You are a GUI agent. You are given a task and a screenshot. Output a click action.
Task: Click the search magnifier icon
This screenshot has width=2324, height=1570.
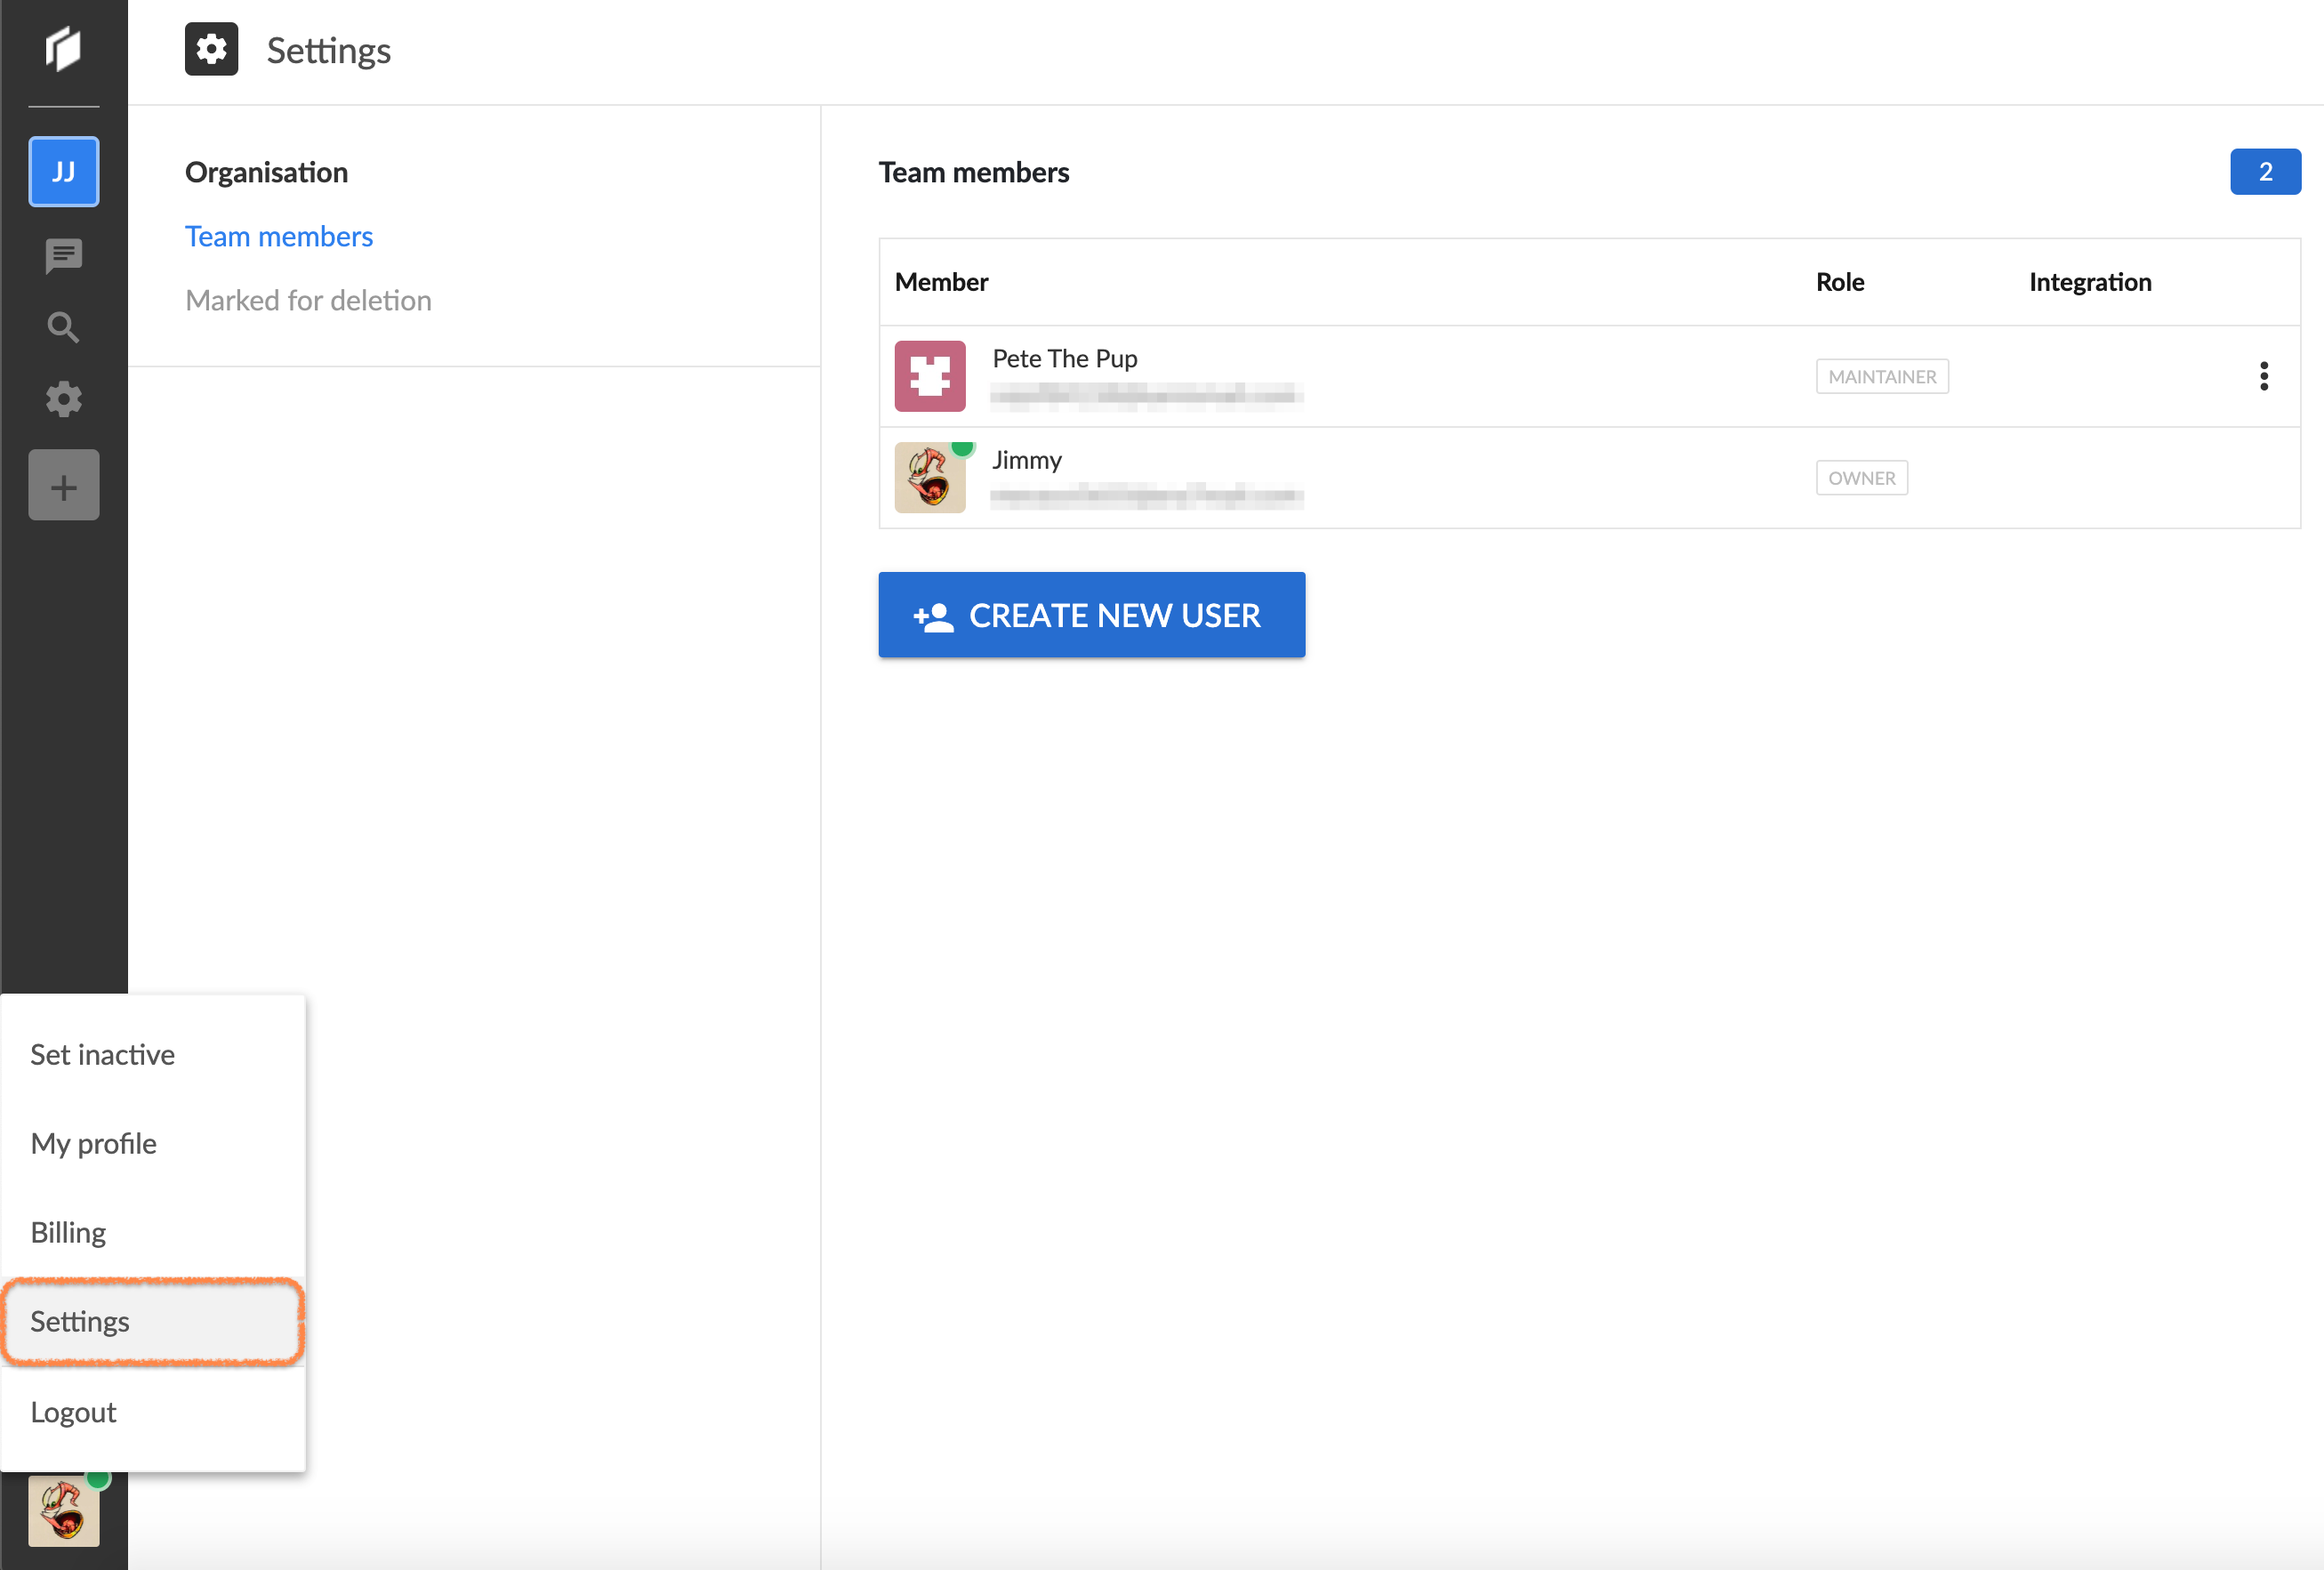point(63,327)
